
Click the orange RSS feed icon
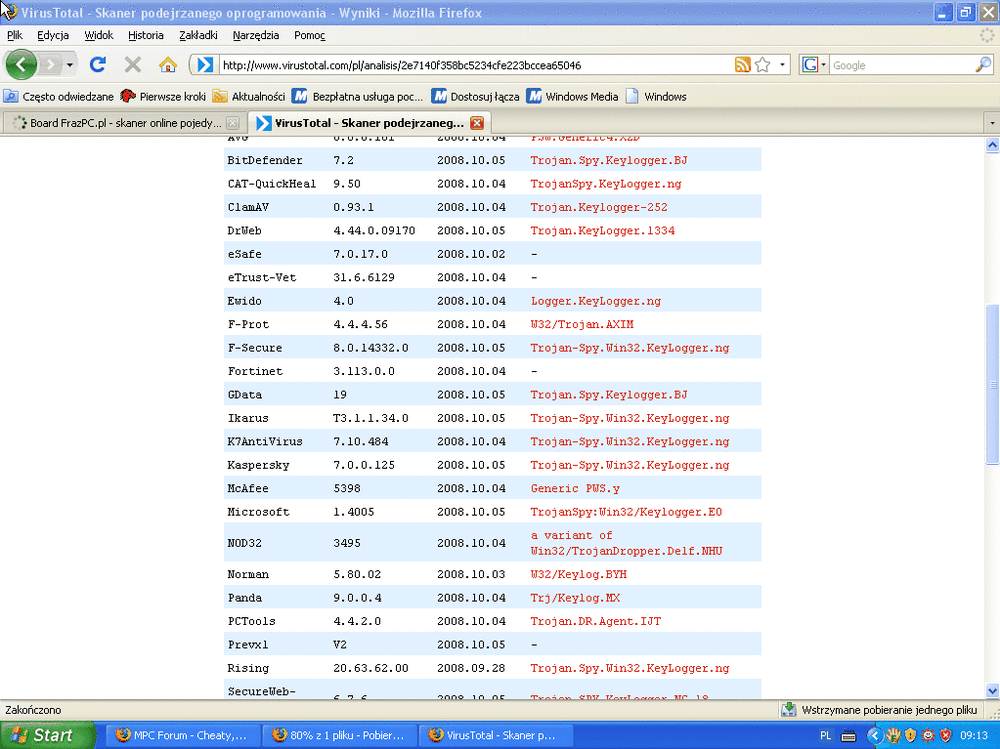(742, 64)
